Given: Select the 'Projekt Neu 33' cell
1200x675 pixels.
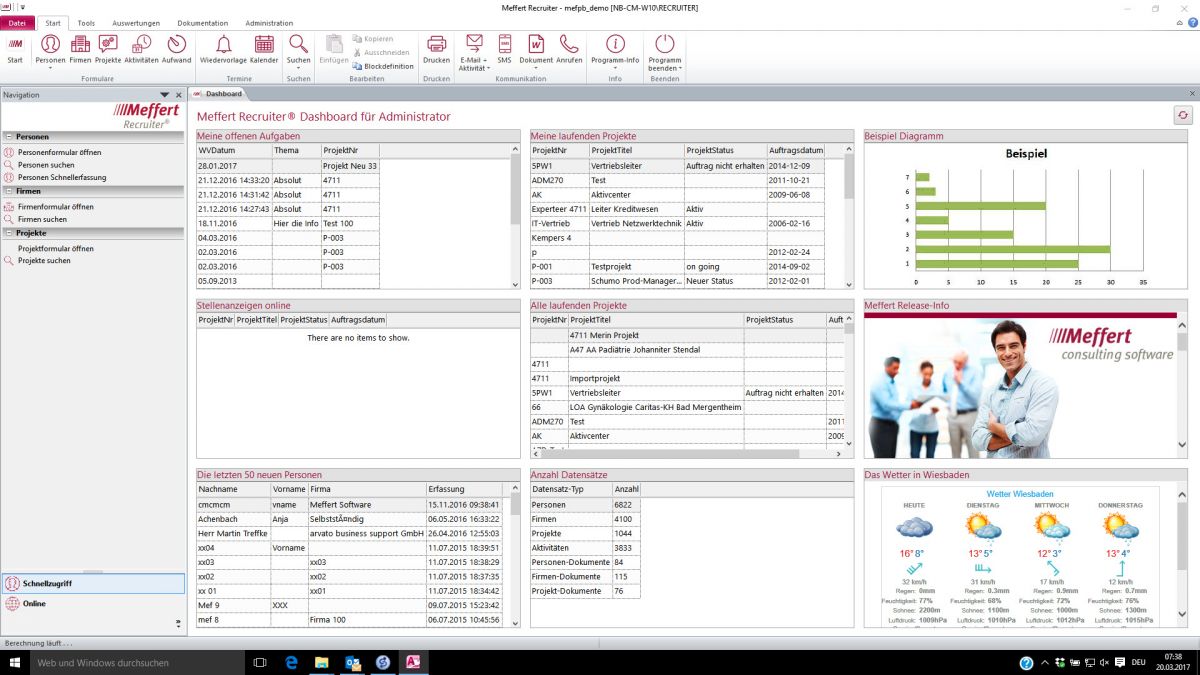Looking at the screenshot, I should click(350, 166).
